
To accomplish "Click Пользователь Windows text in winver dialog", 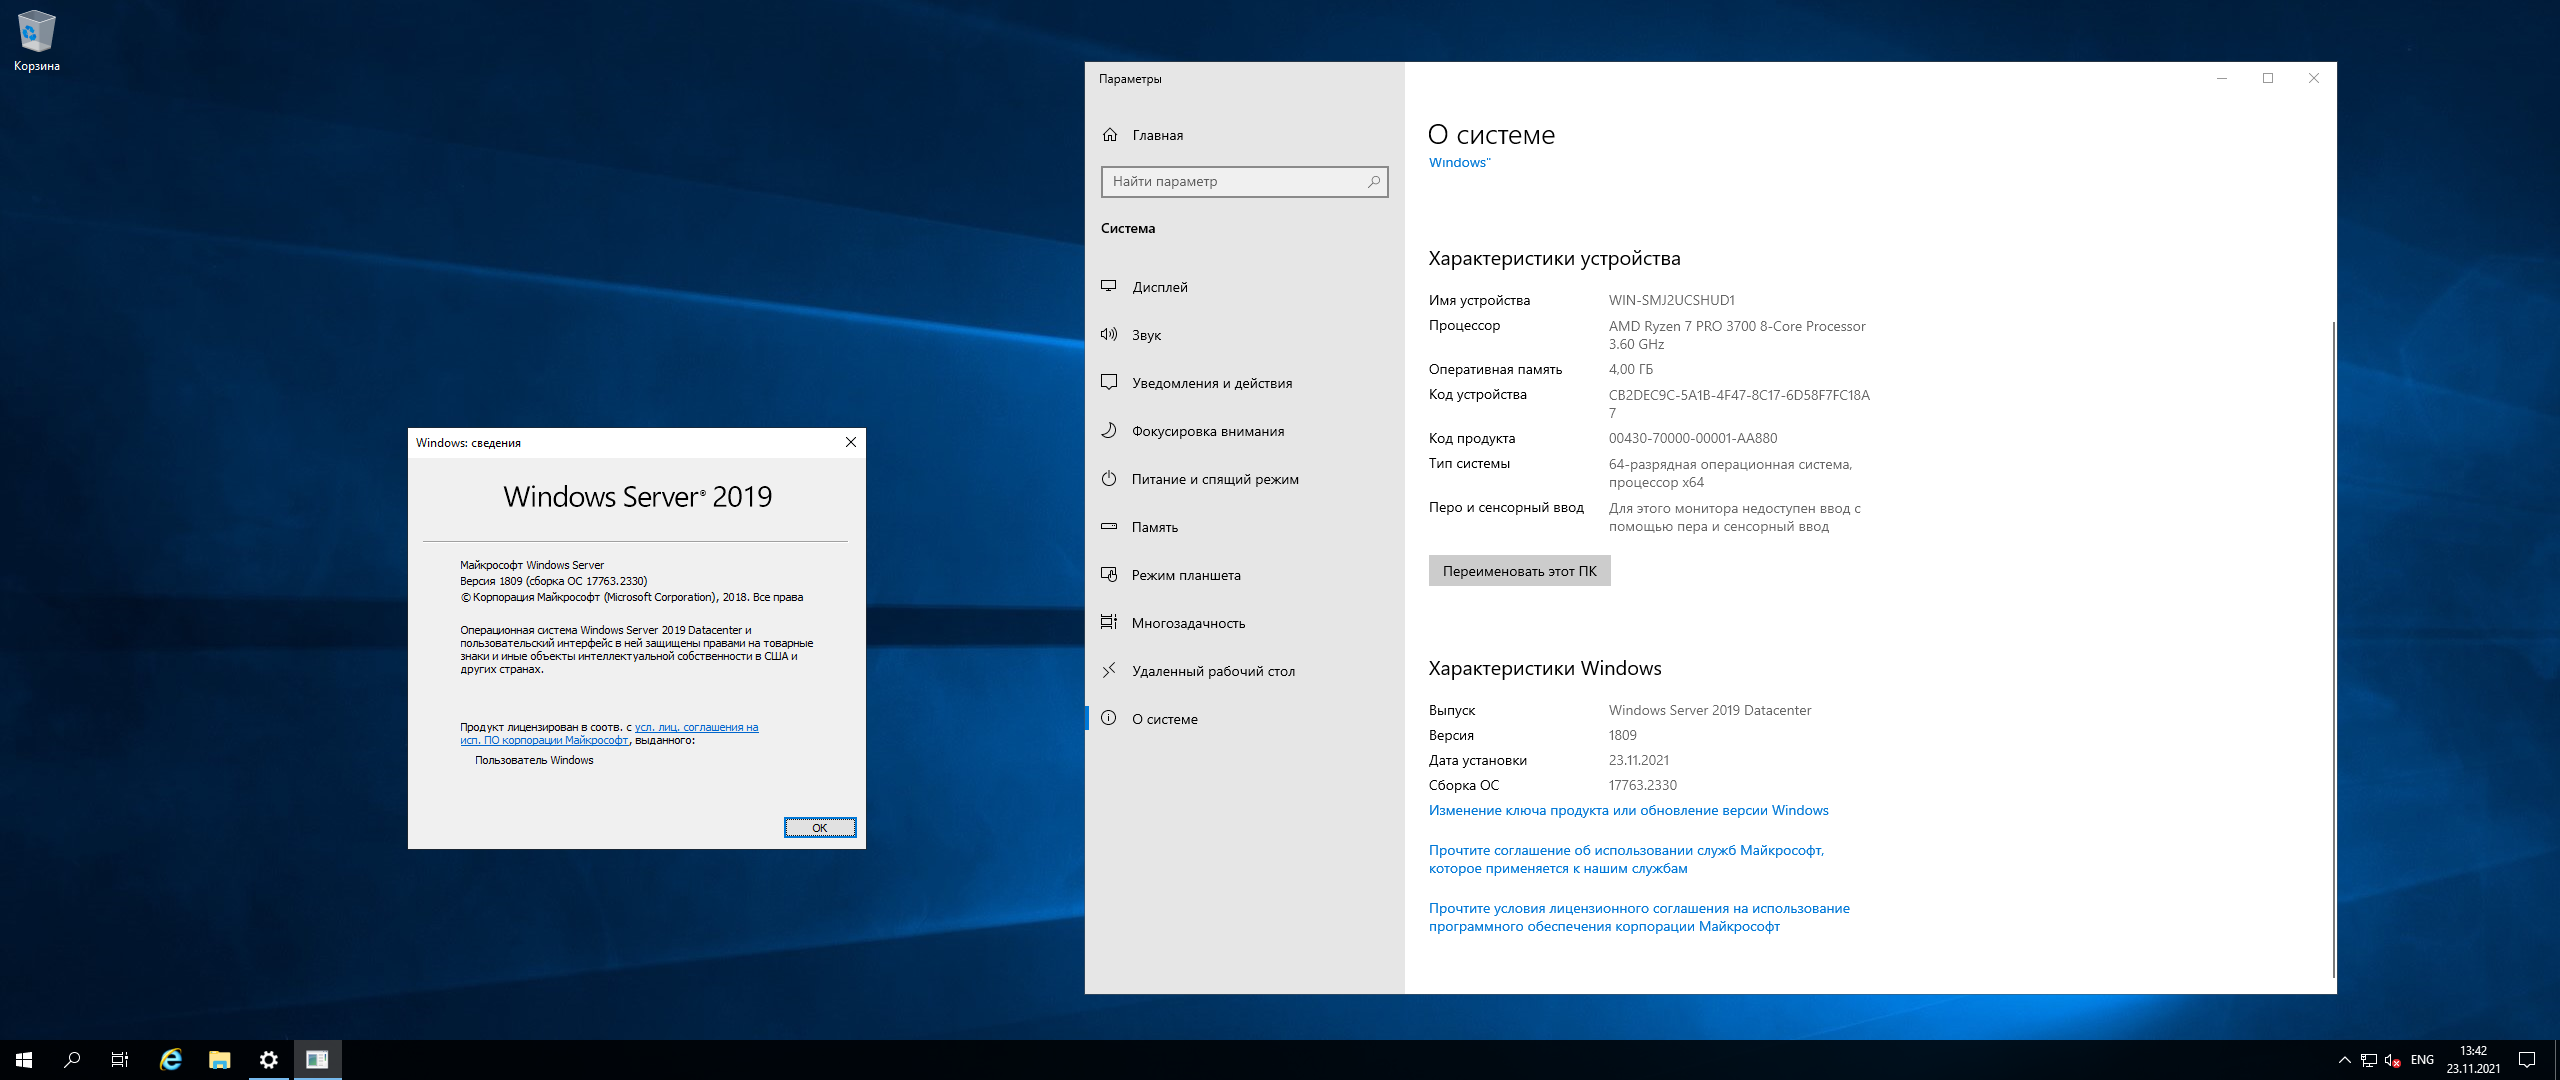I will (x=534, y=761).
